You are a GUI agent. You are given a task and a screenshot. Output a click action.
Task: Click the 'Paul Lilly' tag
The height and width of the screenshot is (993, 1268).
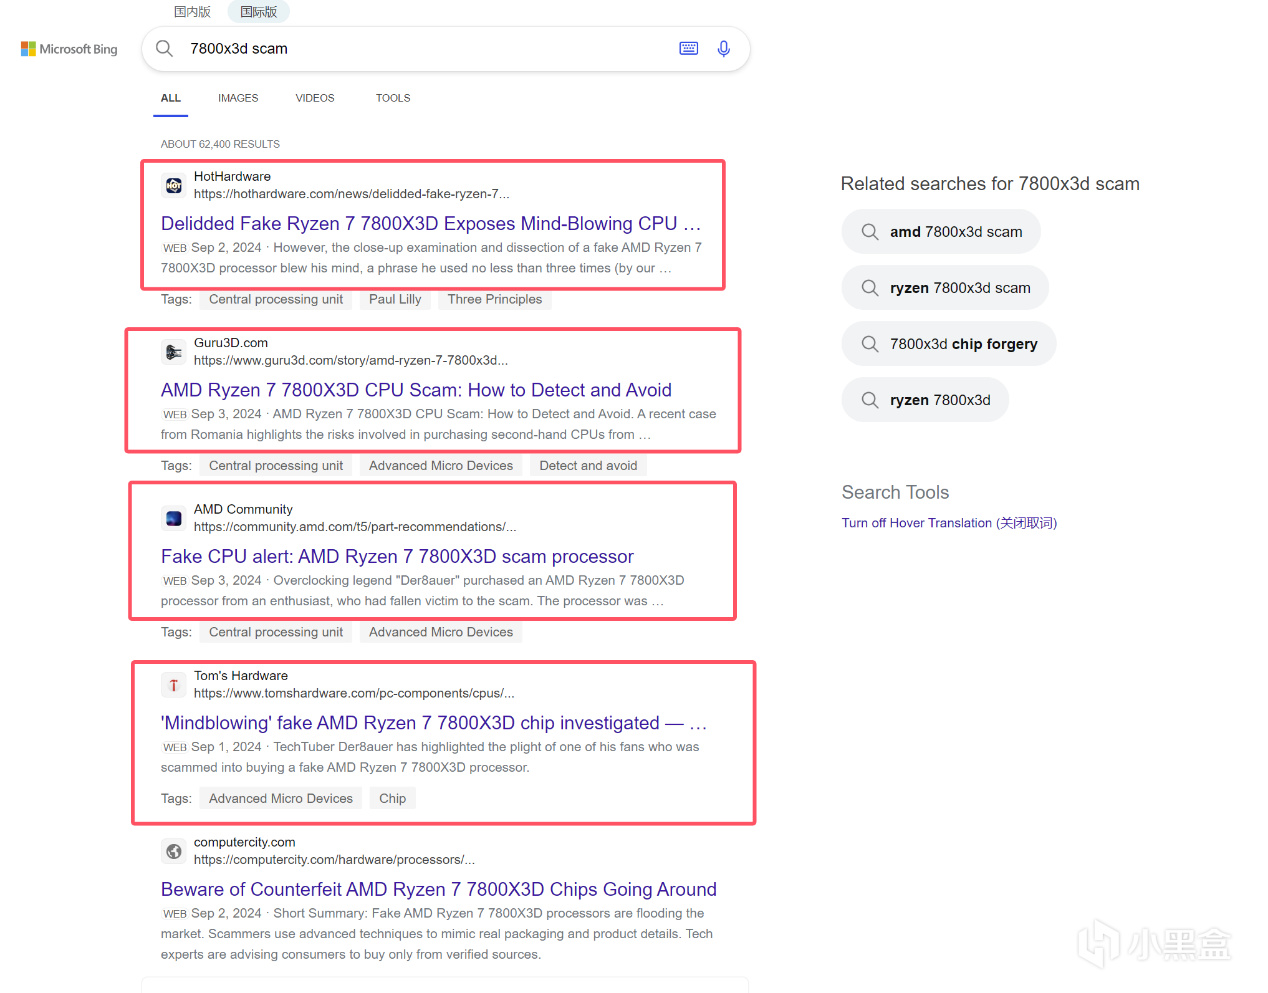click(395, 299)
